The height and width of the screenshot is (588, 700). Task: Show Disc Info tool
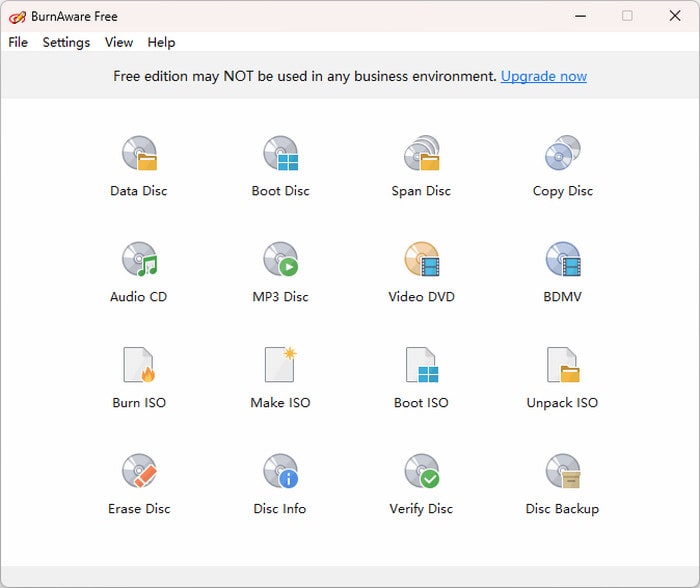click(x=280, y=473)
